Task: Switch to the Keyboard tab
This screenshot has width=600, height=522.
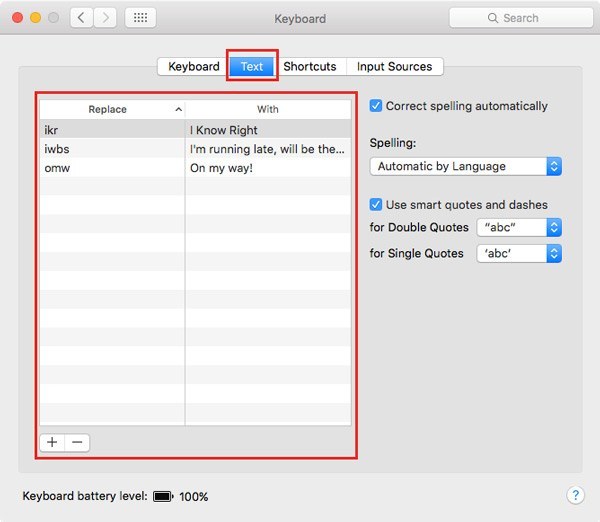Action: pyautogui.click(x=194, y=67)
